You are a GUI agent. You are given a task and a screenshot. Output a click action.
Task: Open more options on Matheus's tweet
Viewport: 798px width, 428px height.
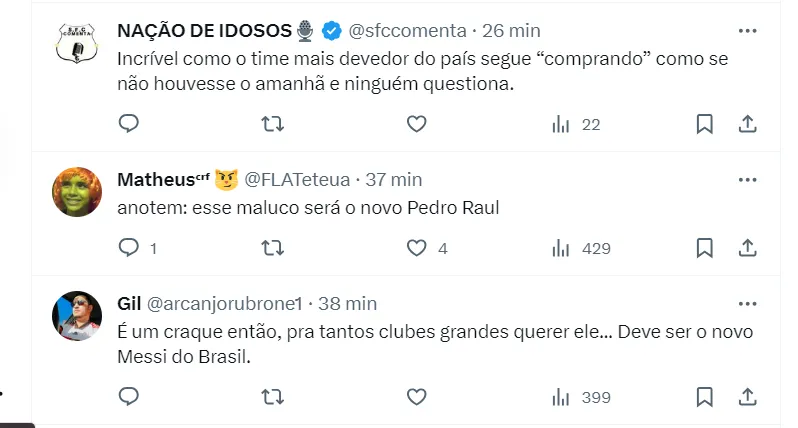tap(747, 180)
